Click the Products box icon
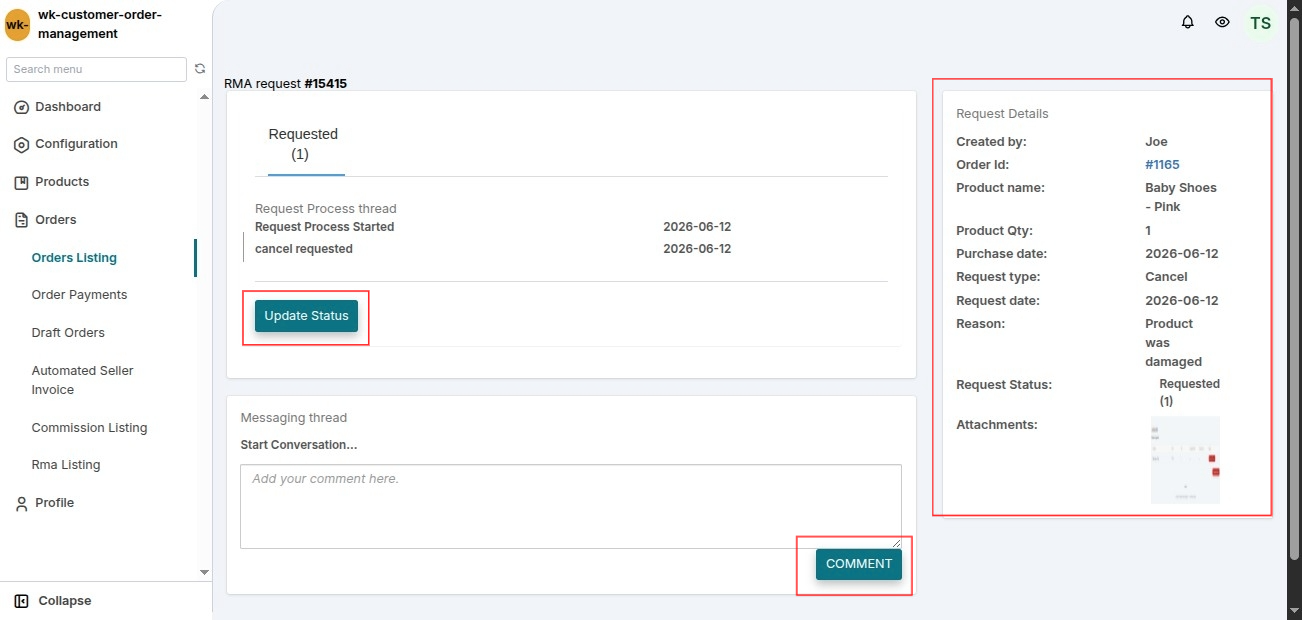The height and width of the screenshot is (620, 1302). tap(21, 182)
